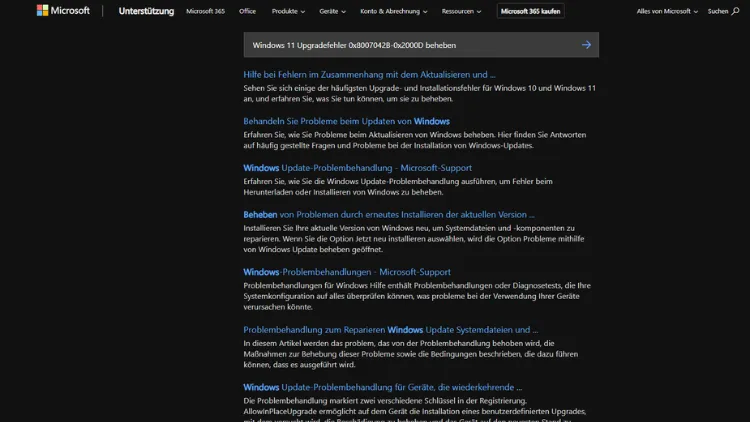Submit search with the arrow icon

(x=586, y=45)
